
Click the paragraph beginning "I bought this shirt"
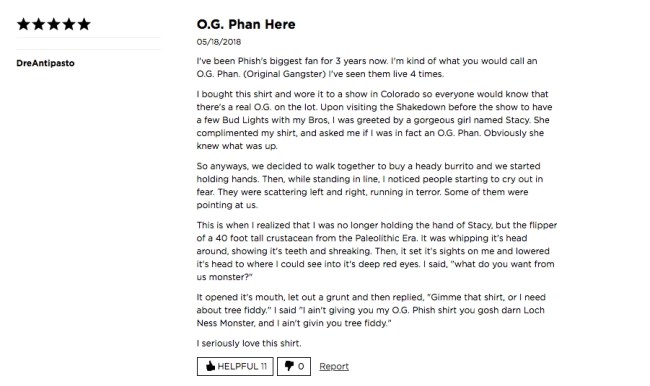(374, 120)
